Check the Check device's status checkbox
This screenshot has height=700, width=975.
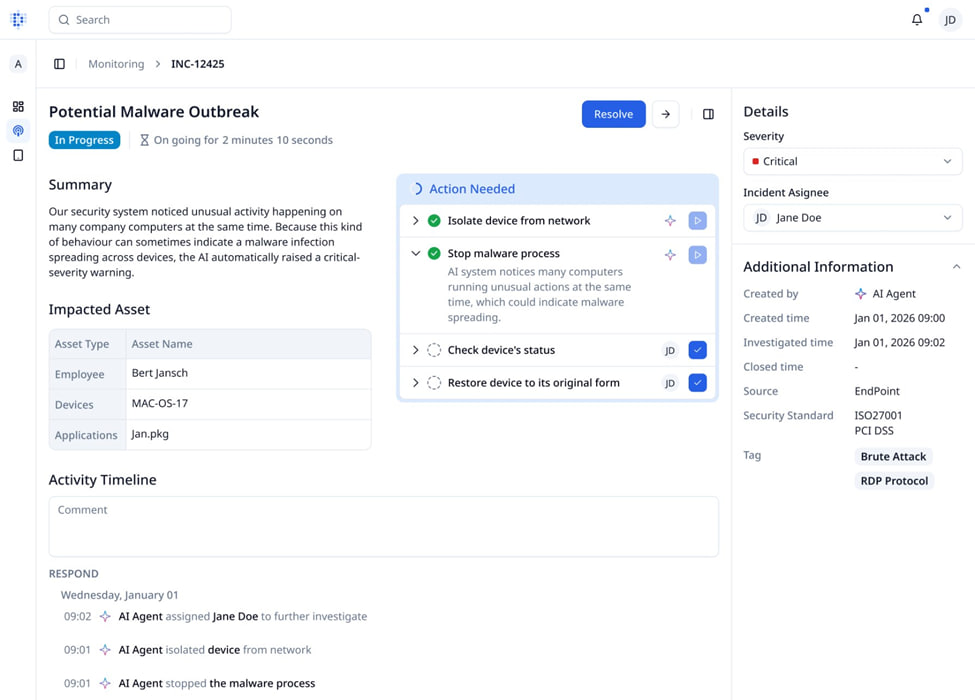click(697, 350)
